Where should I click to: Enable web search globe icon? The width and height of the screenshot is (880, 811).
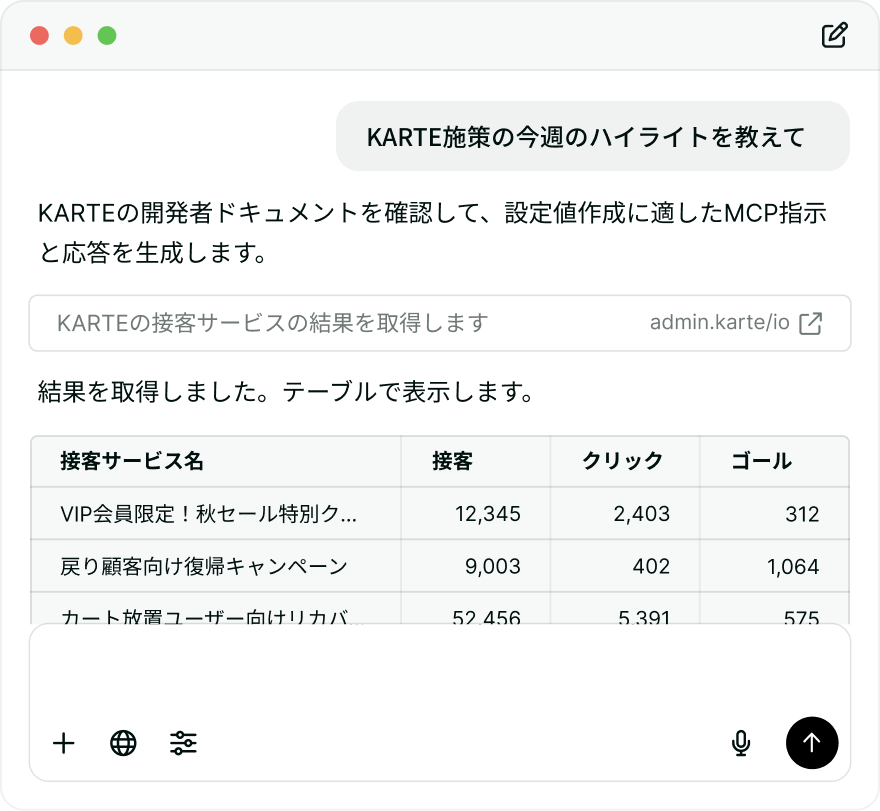pyautogui.click(x=123, y=743)
